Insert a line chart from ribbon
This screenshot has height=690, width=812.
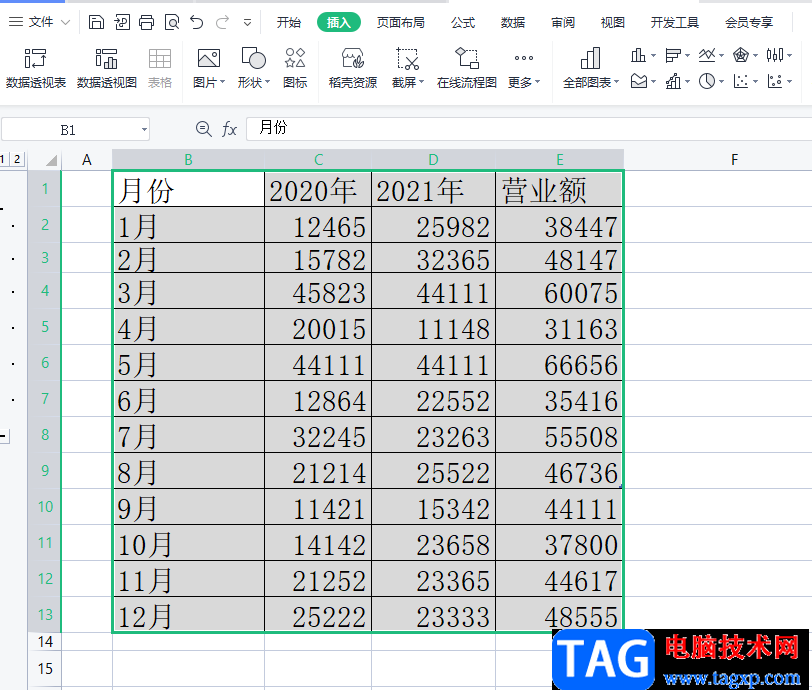(x=707, y=55)
